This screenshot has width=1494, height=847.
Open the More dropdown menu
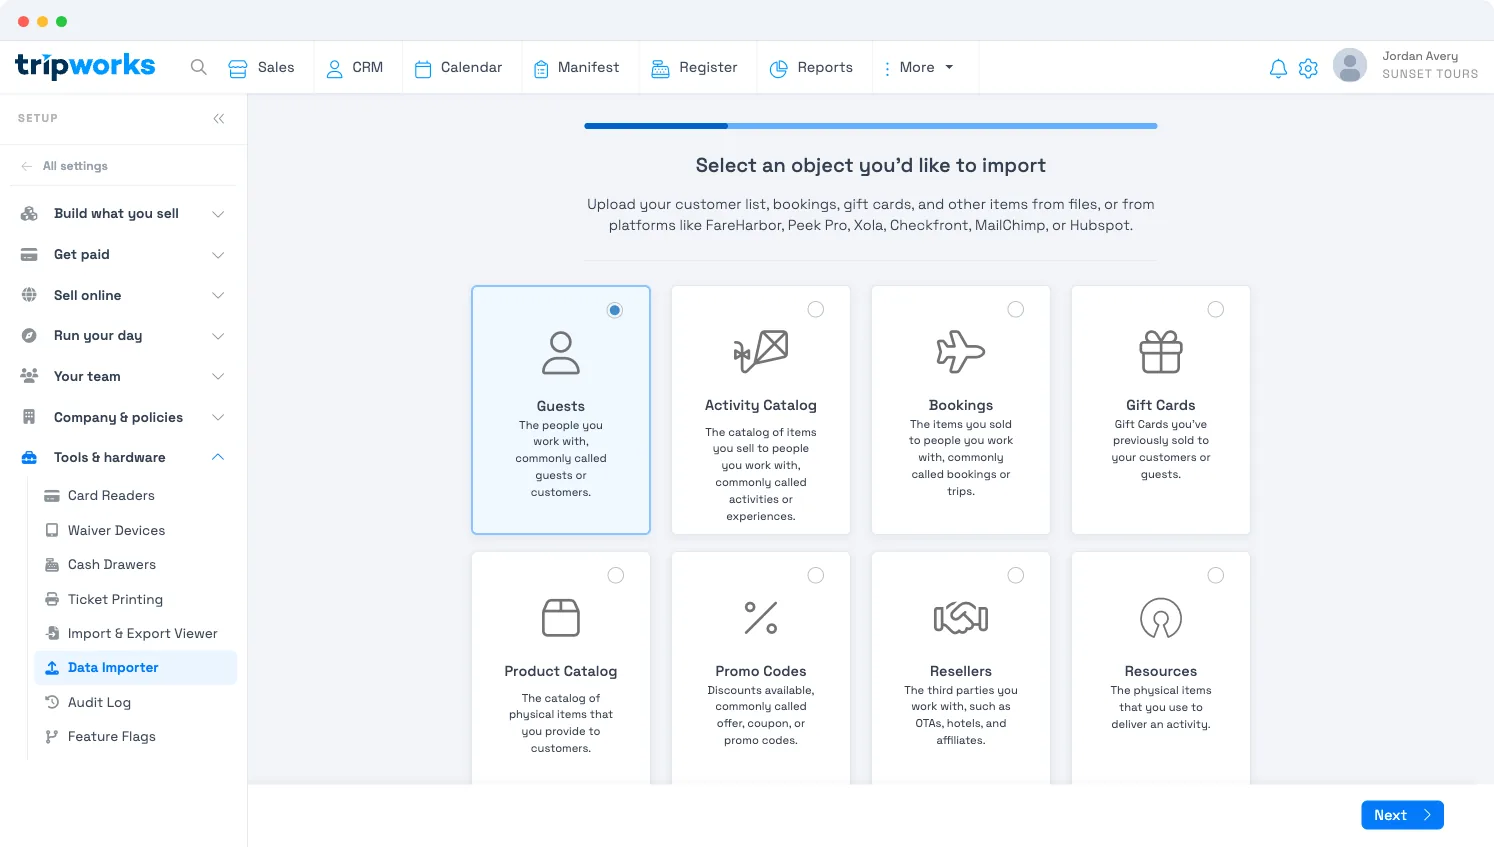(918, 67)
